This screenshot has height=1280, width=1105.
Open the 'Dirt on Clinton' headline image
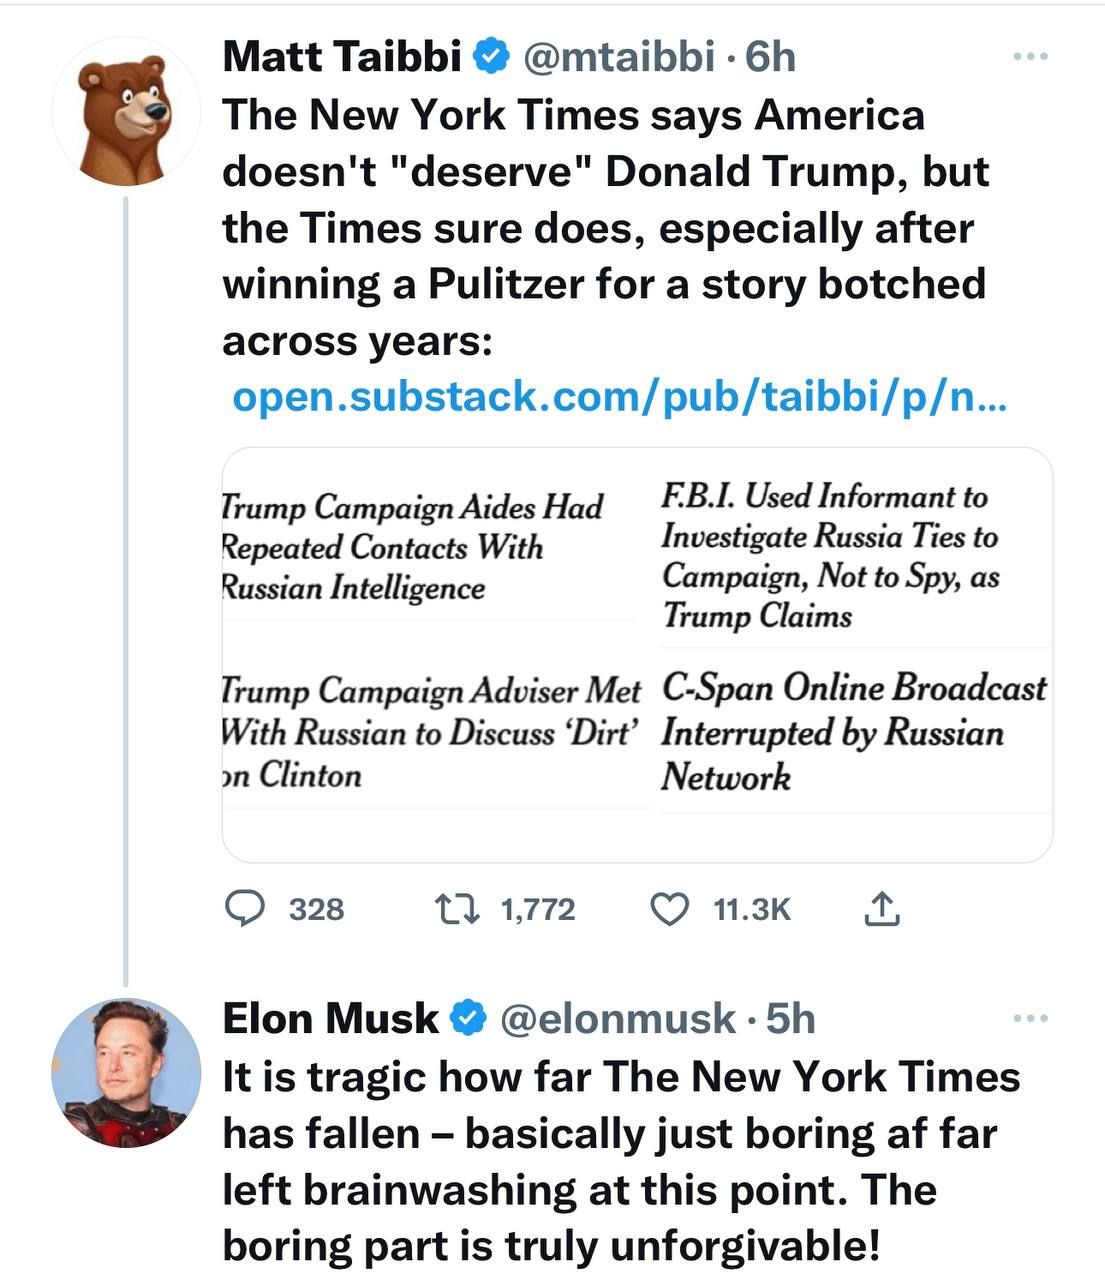coord(432,733)
